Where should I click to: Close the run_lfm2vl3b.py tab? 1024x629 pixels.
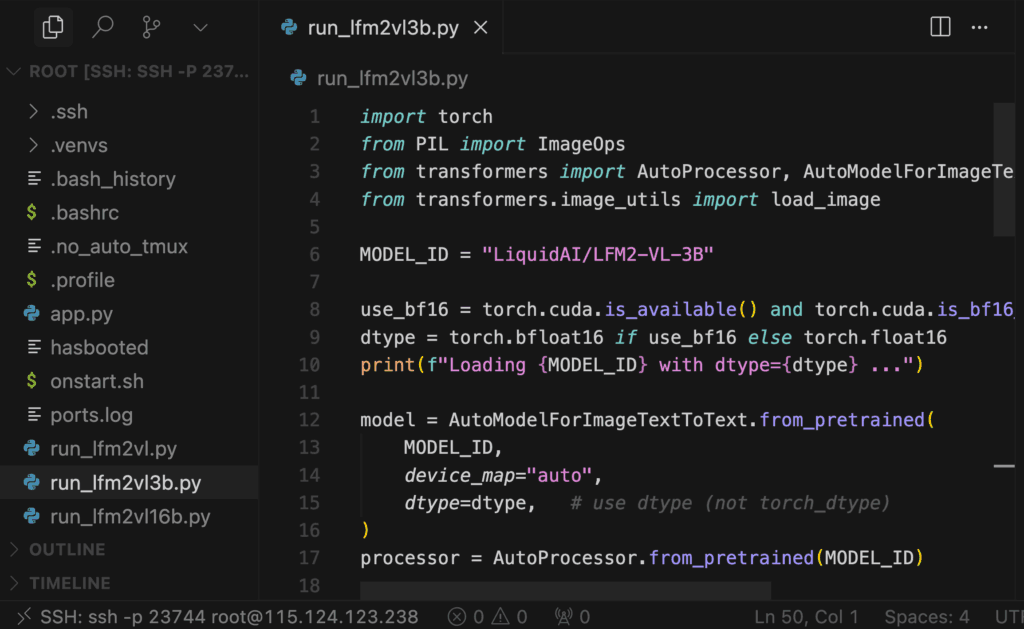[480, 28]
